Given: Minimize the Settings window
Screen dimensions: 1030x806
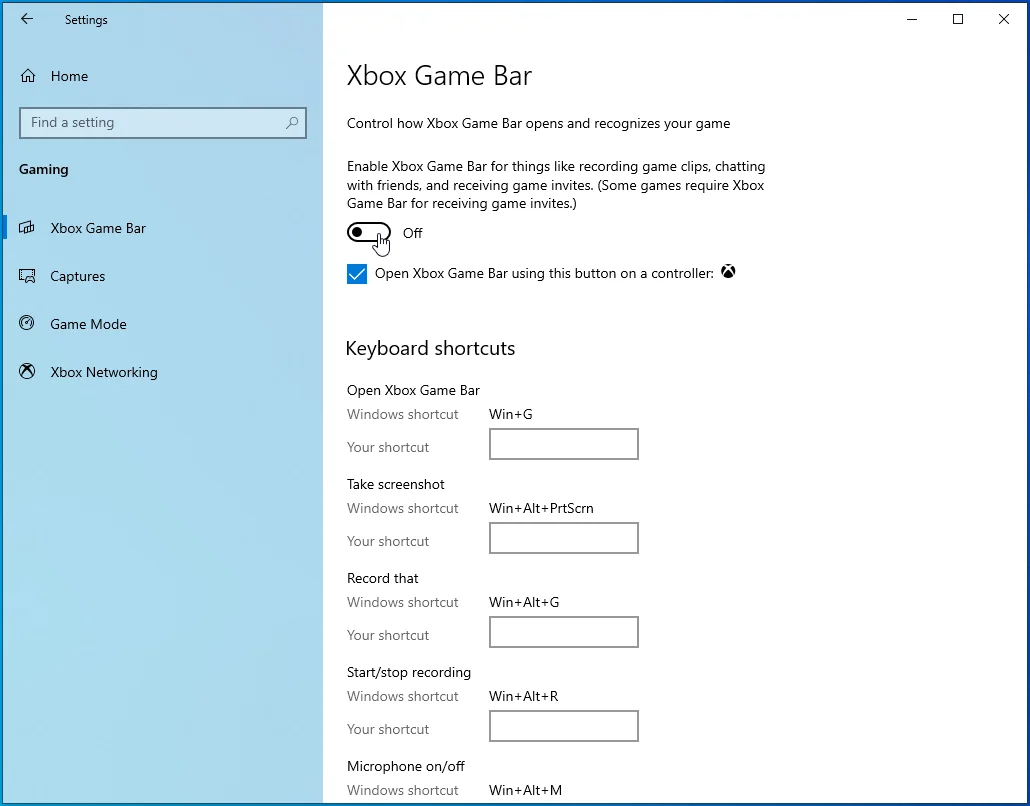Looking at the screenshot, I should 912,19.
